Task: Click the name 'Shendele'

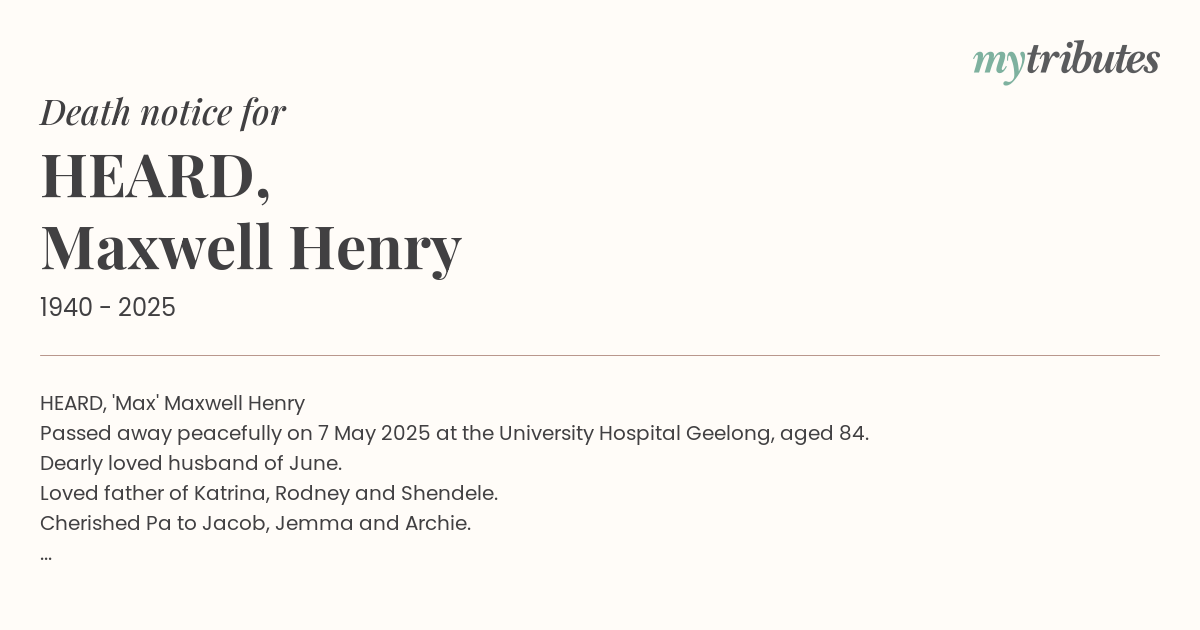Action: pos(447,493)
